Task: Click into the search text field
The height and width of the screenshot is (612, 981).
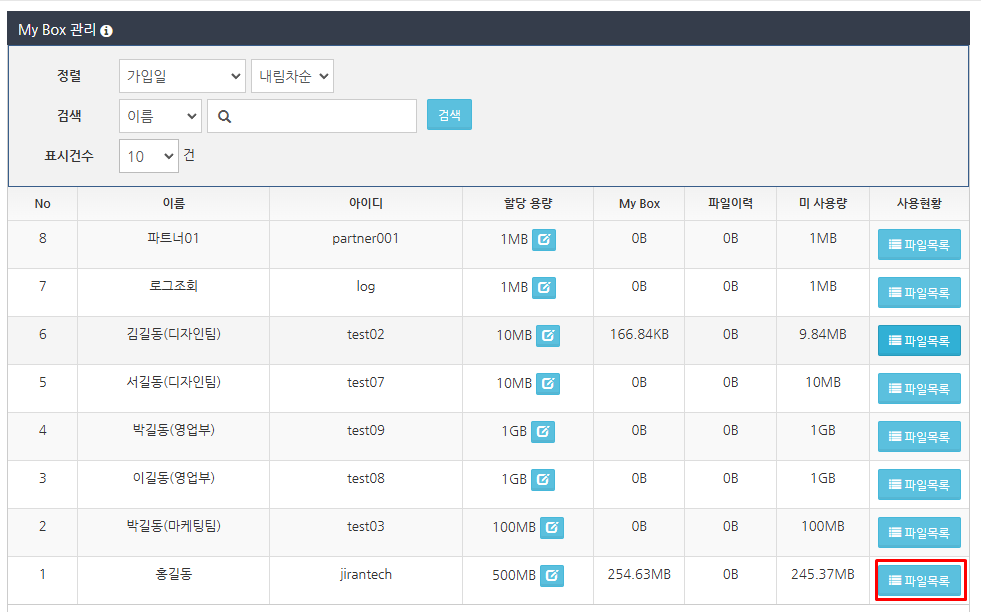Action: [323, 116]
